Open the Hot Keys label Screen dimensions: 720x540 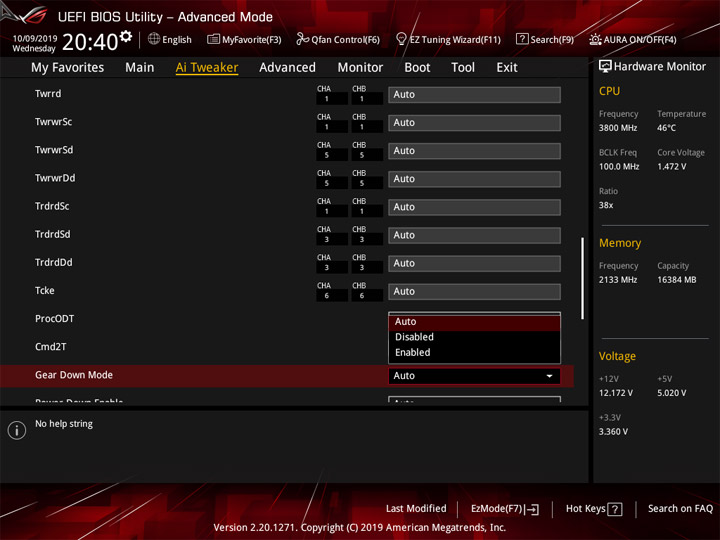[585, 509]
